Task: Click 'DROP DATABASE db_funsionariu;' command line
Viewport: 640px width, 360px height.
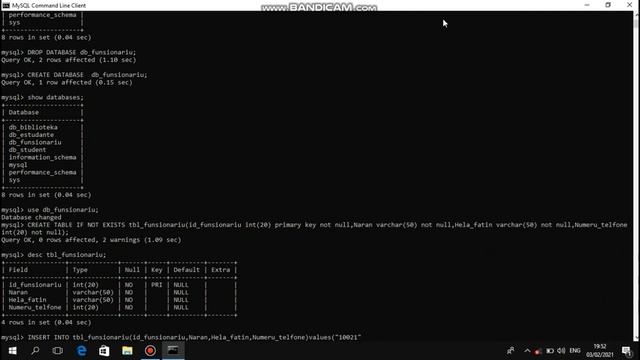Action: (x=69, y=52)
